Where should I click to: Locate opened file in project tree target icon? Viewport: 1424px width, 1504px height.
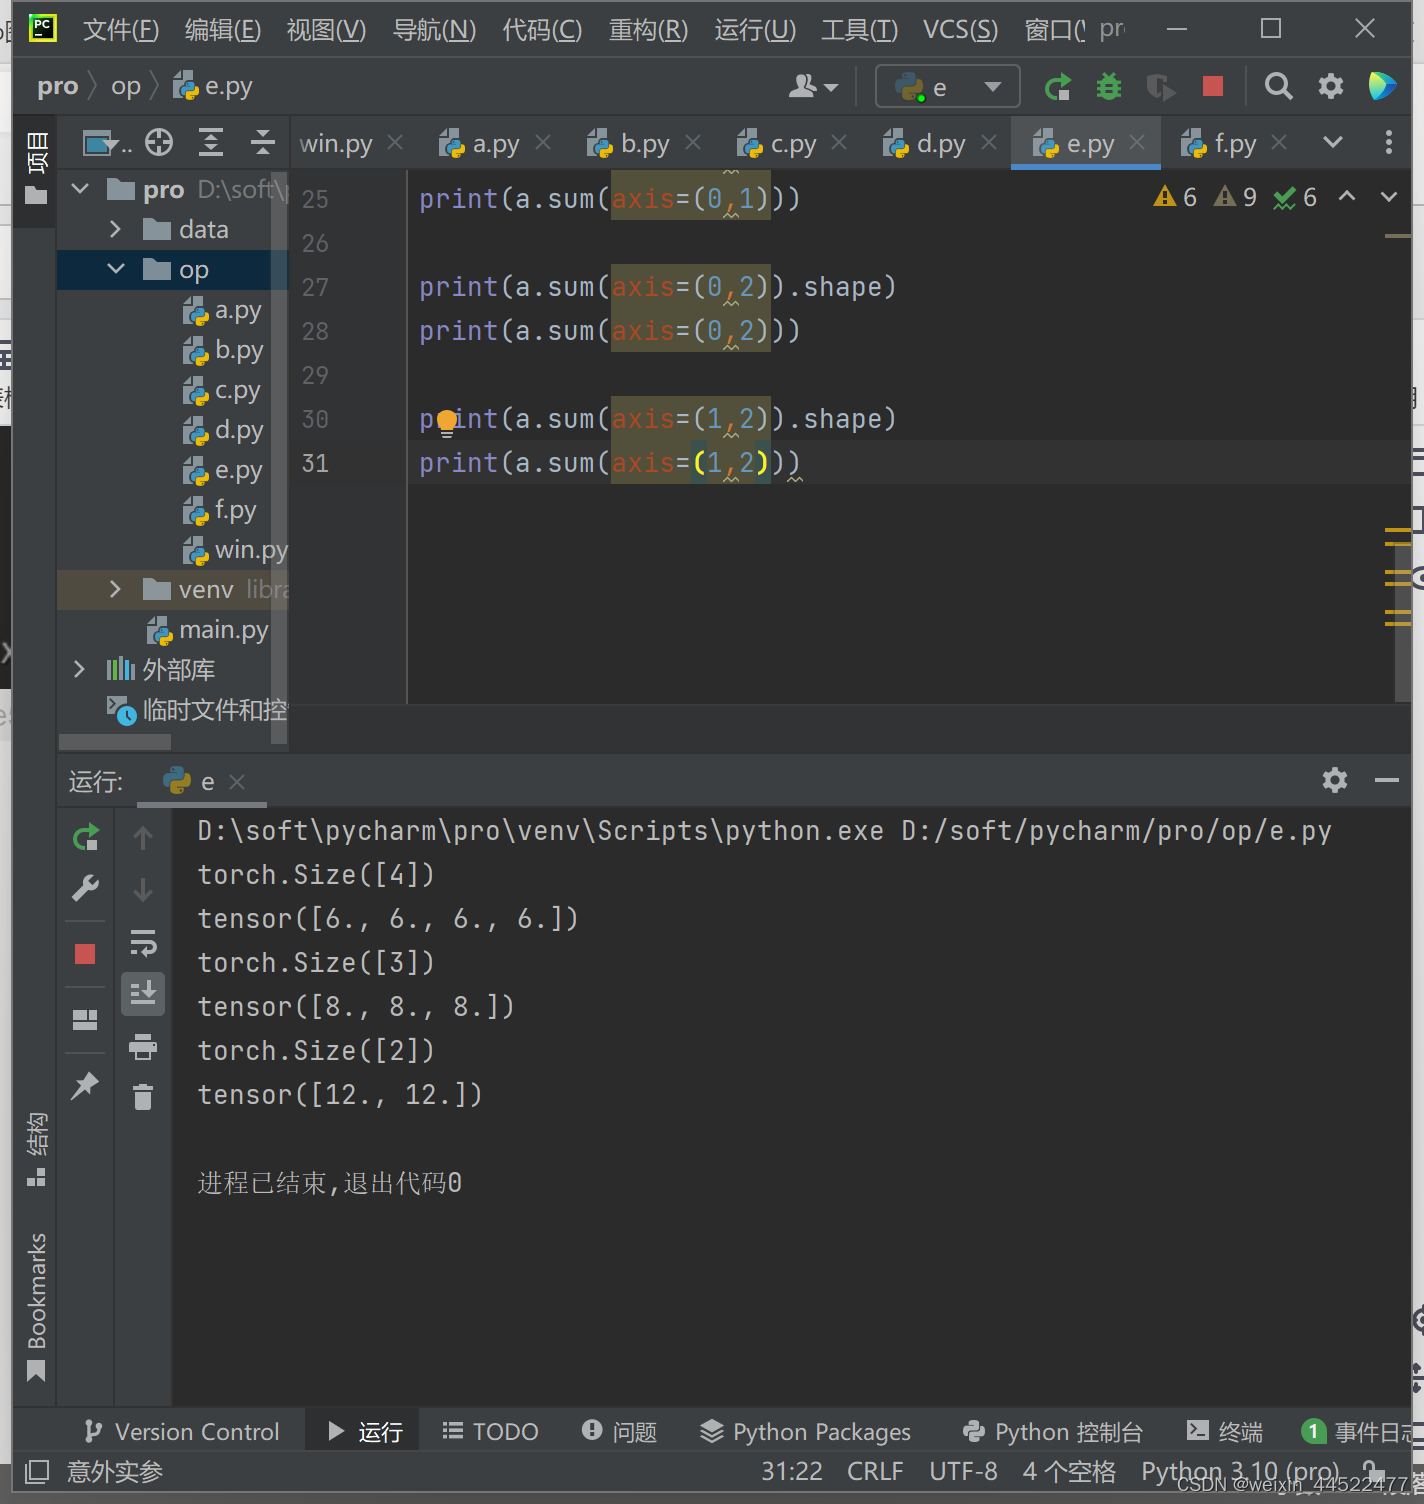[x=159, y=143]
